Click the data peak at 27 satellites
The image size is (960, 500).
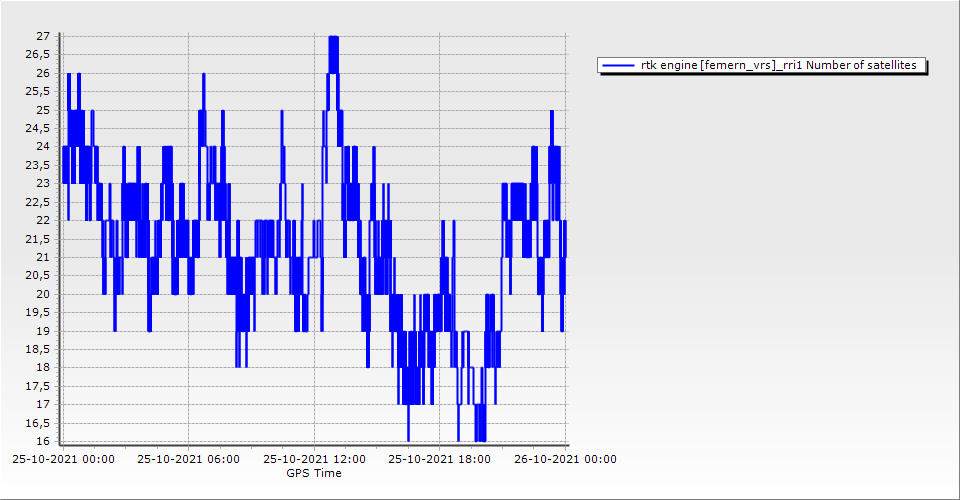coord(334,38)
